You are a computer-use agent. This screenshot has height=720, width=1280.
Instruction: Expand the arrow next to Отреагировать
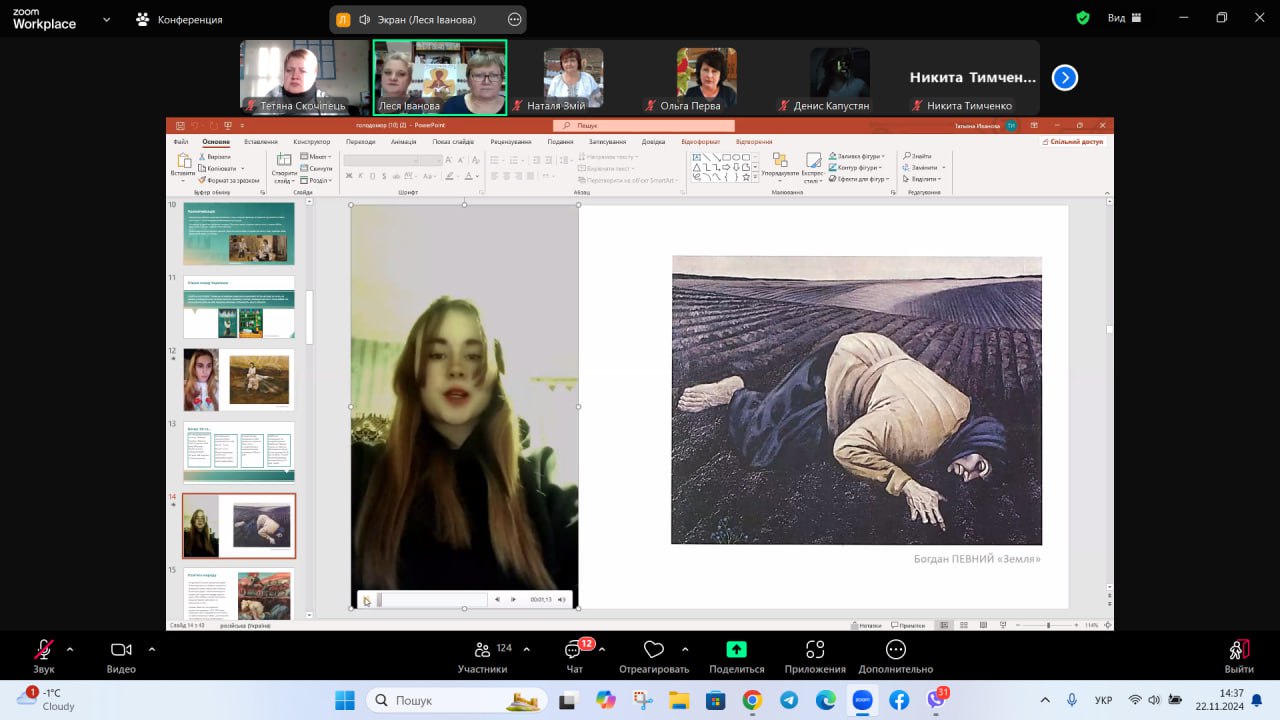pyautogui.click(x=685, y=648)
